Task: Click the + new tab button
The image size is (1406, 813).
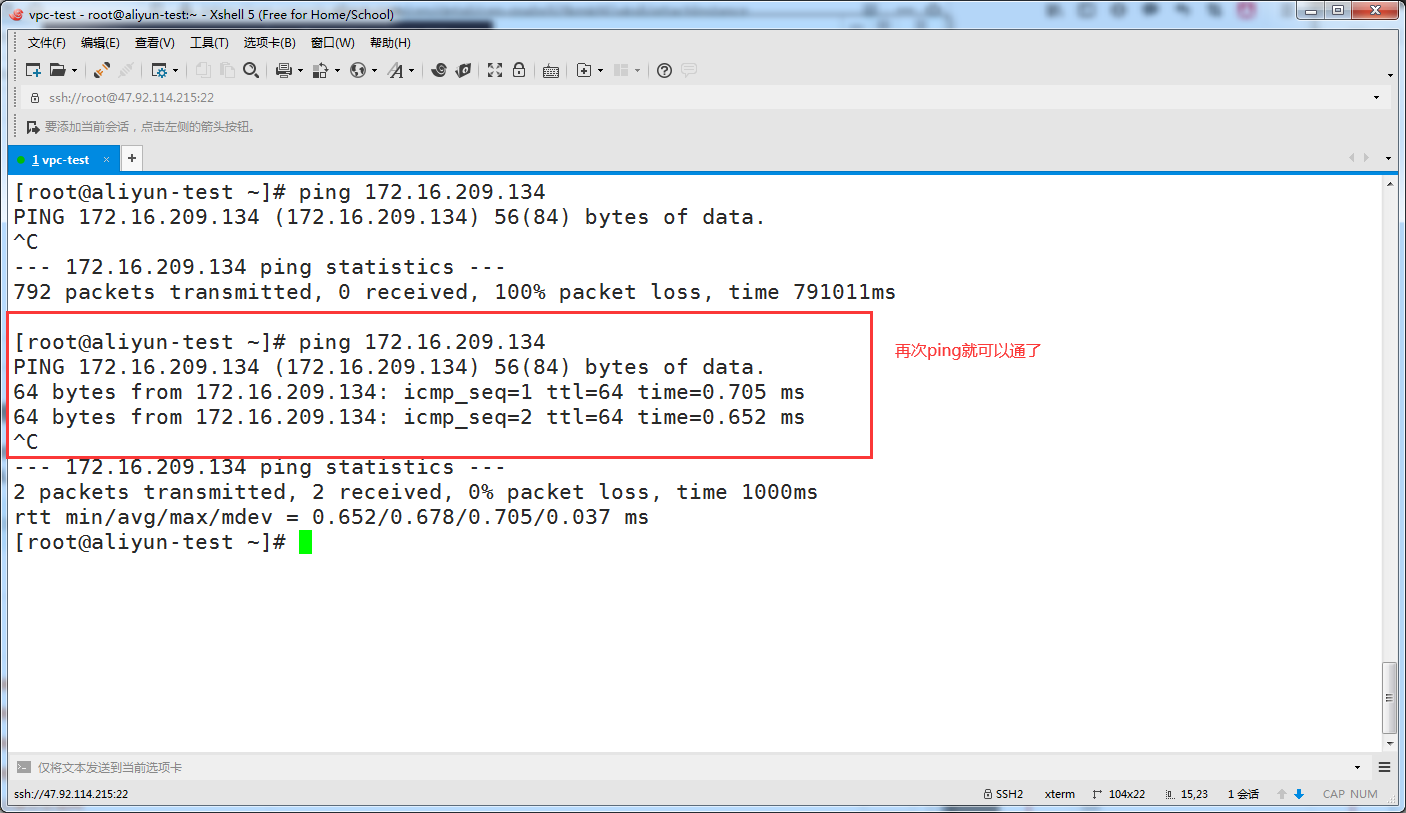Action: coord(131,158)
